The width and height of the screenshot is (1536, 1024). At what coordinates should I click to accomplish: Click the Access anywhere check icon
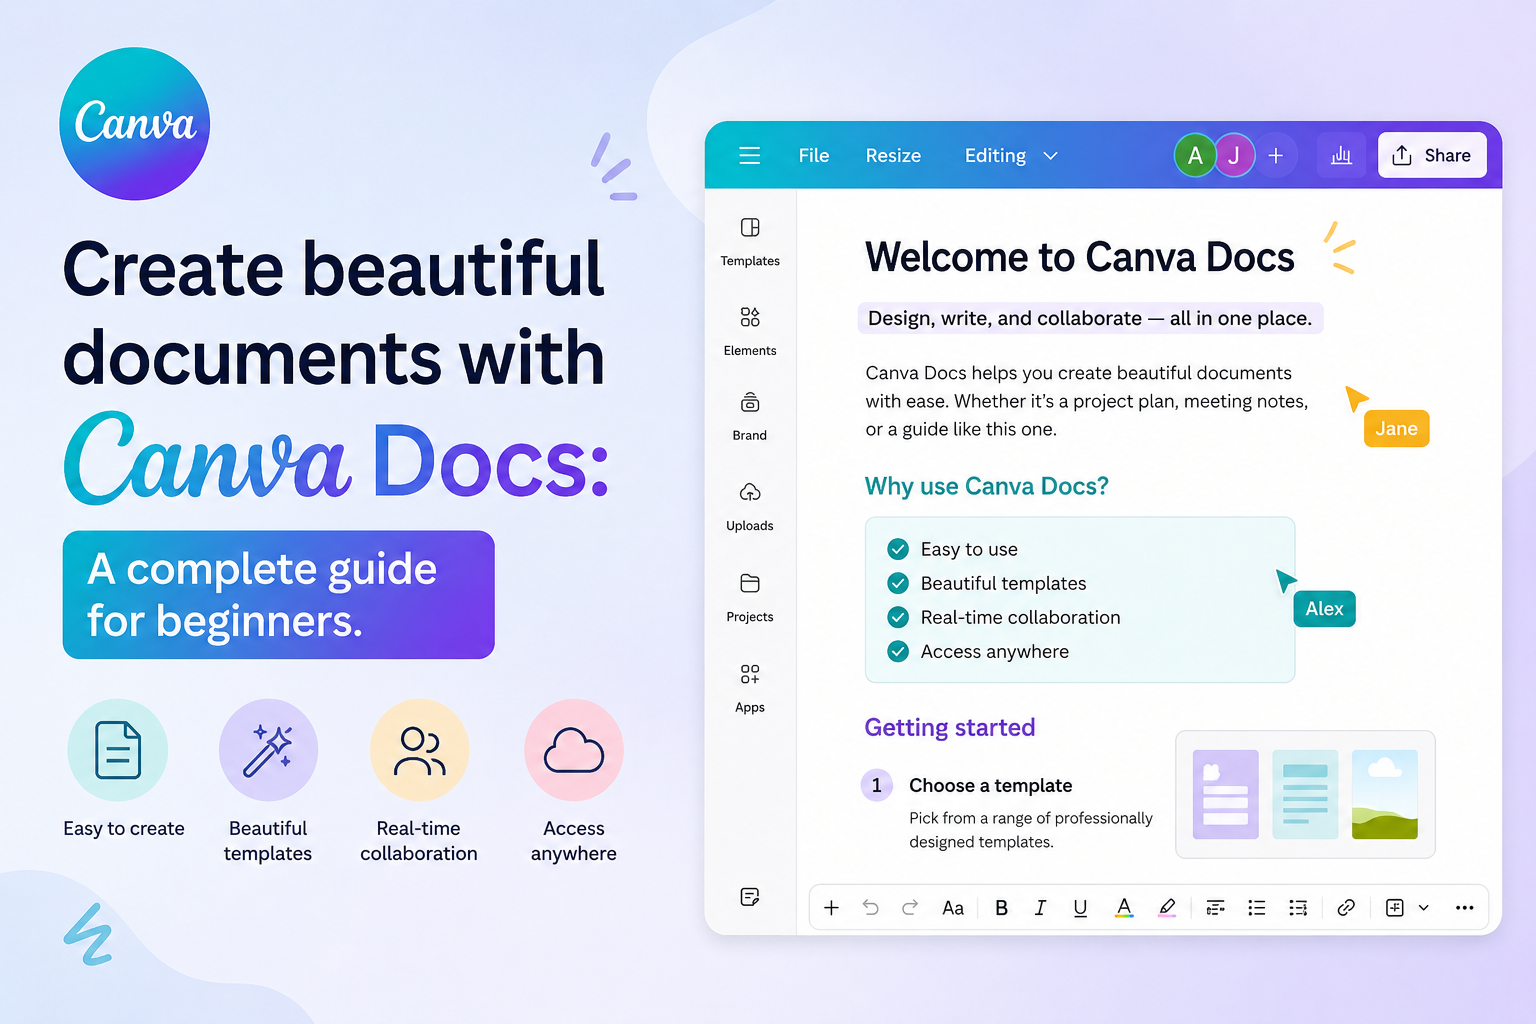pyautogui.click(x=898, y=651)
